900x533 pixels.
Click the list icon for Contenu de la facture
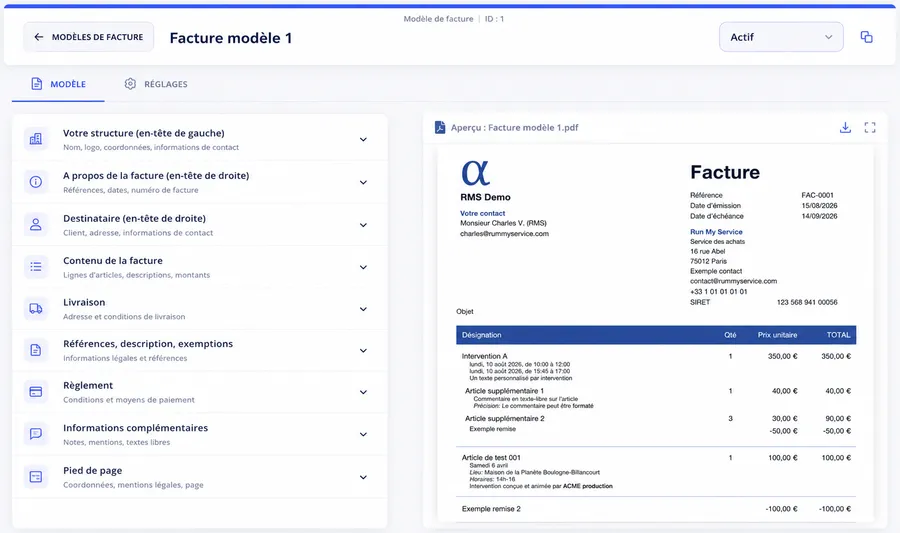click(x=36, y=267)
